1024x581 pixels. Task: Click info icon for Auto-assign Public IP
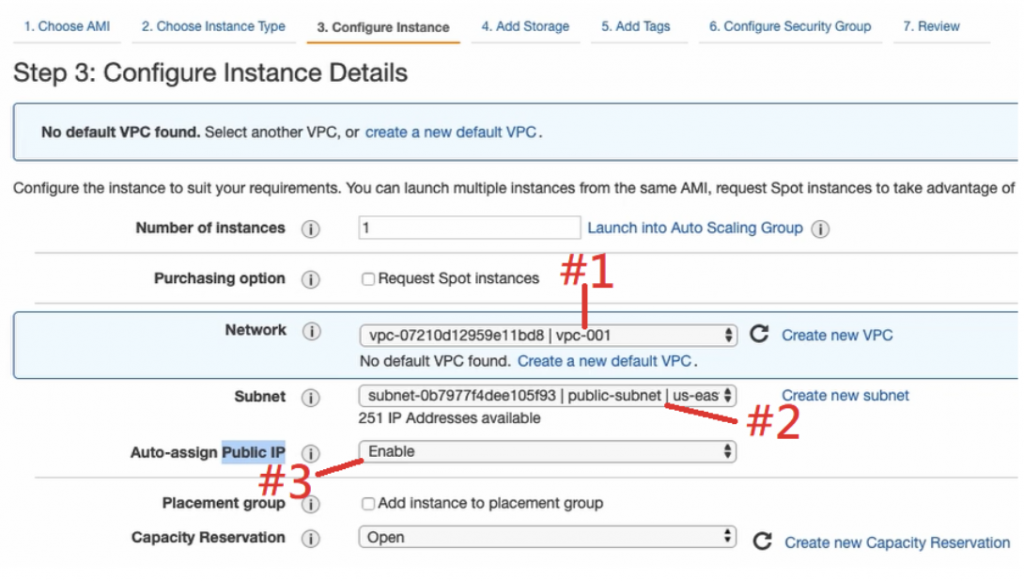[311, 453]
